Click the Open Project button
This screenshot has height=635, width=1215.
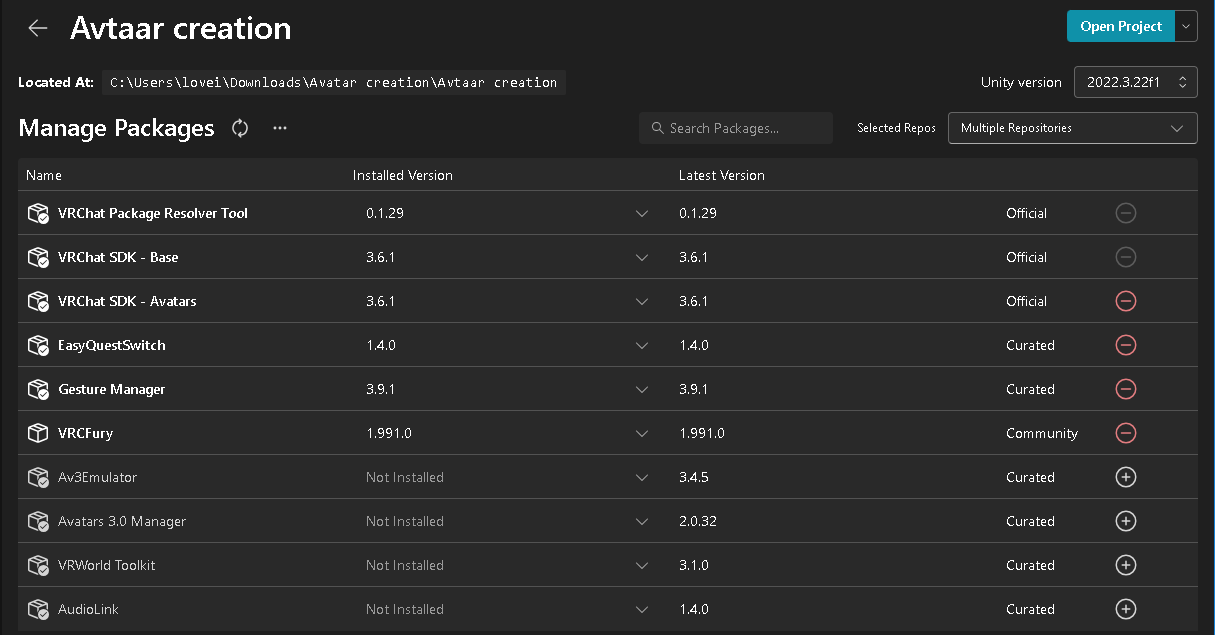point(1120,26)
